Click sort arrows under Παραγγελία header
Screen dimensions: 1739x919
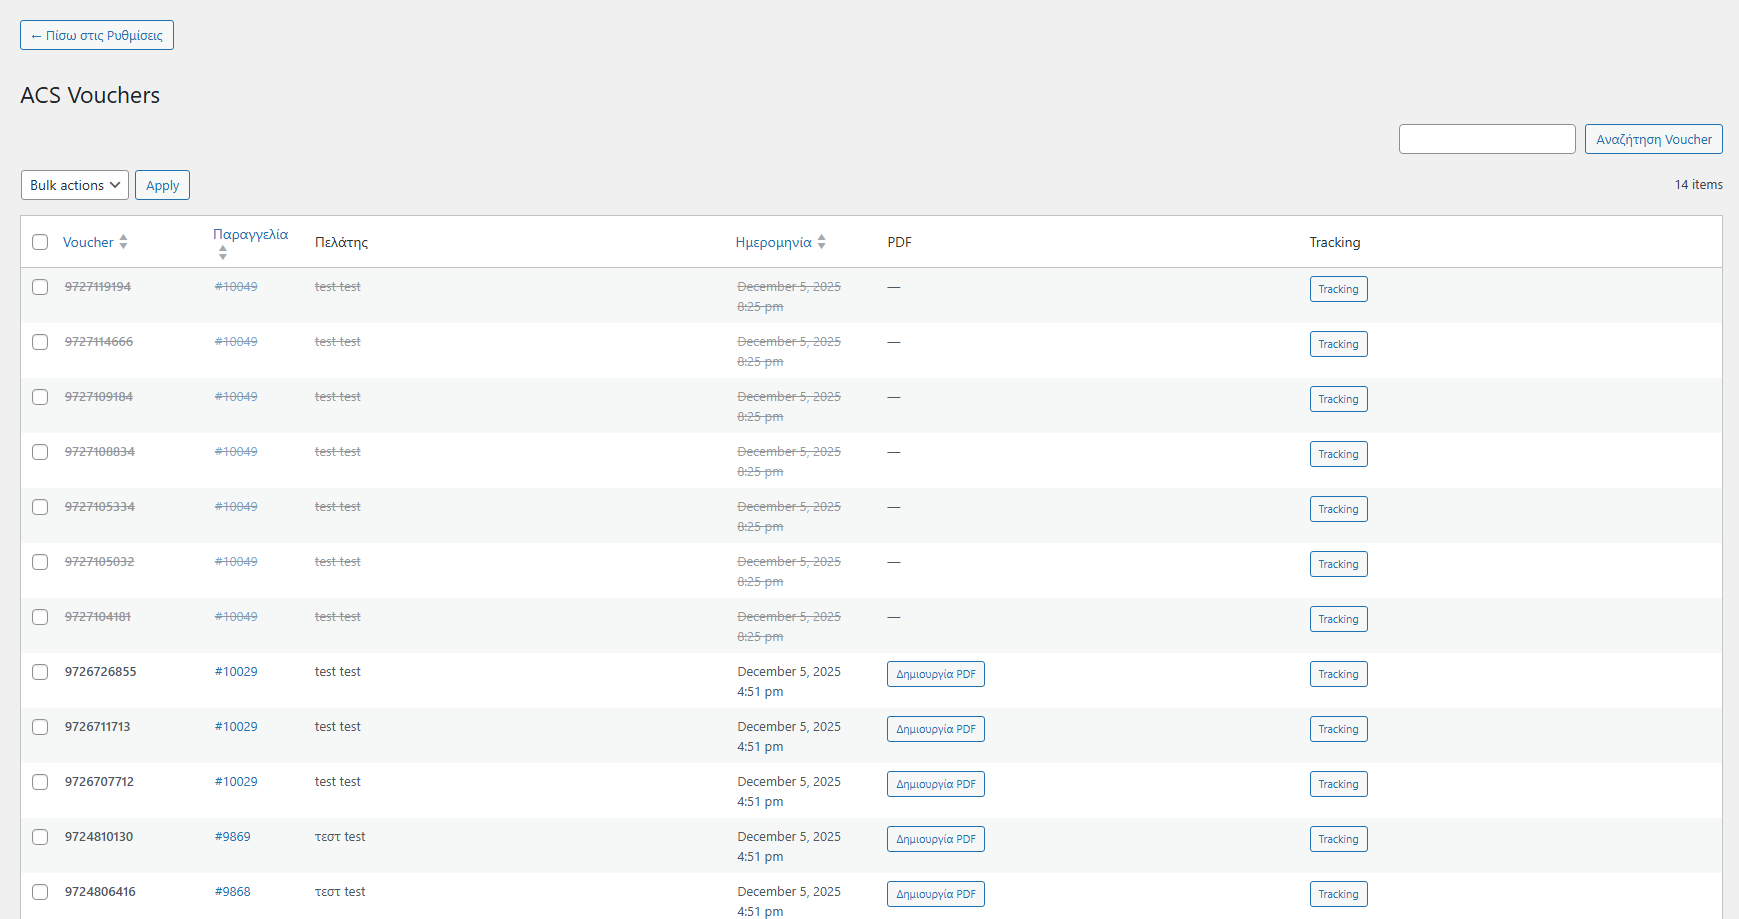point(222,254)
